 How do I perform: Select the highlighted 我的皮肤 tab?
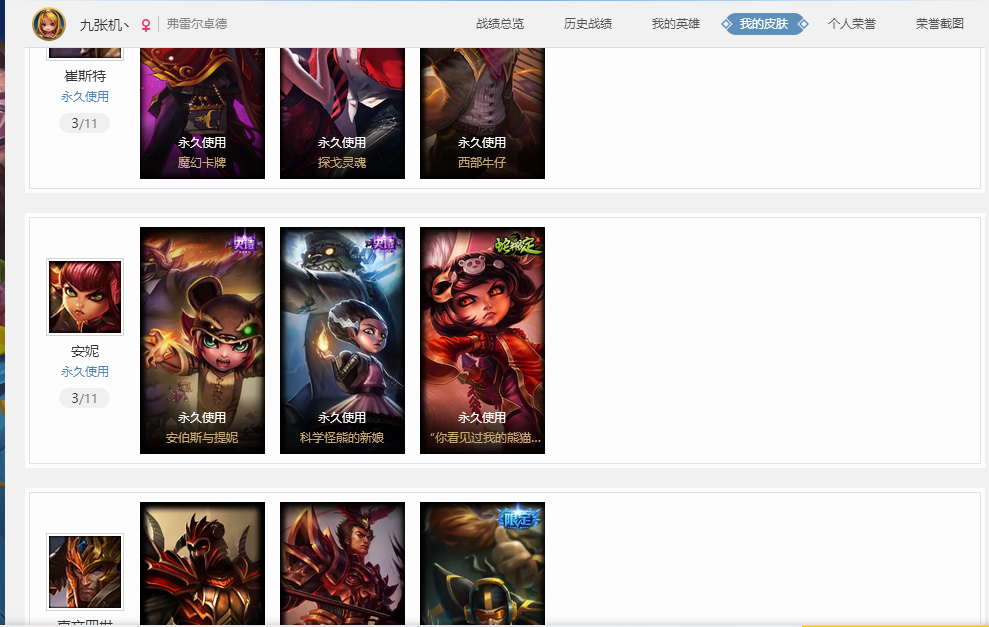[x=764, y=24]
